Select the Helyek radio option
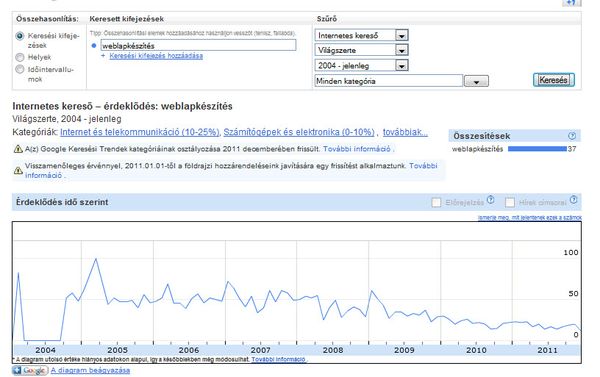Image resolution: width=600 pixels, height=377 pixels. tap(20, 57)
